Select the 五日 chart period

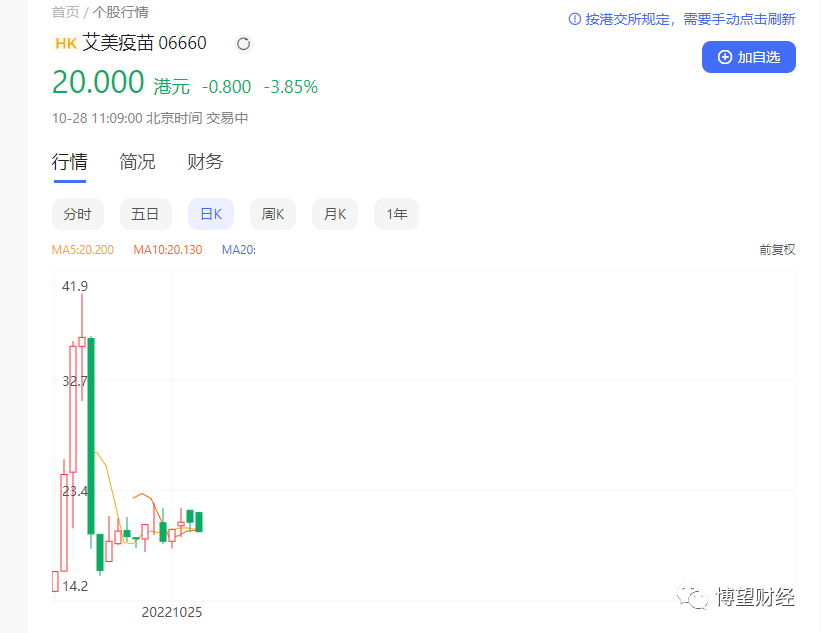(146, 214)
